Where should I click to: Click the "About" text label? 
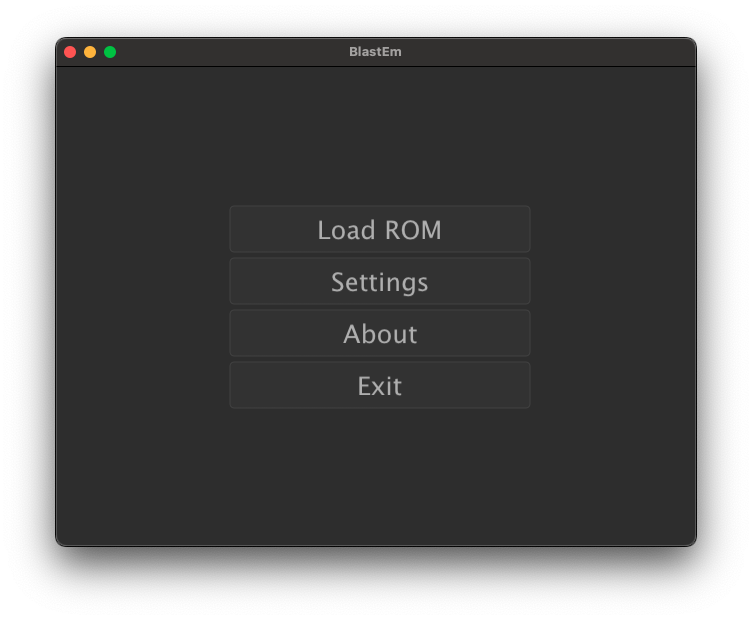pos(380,334)
